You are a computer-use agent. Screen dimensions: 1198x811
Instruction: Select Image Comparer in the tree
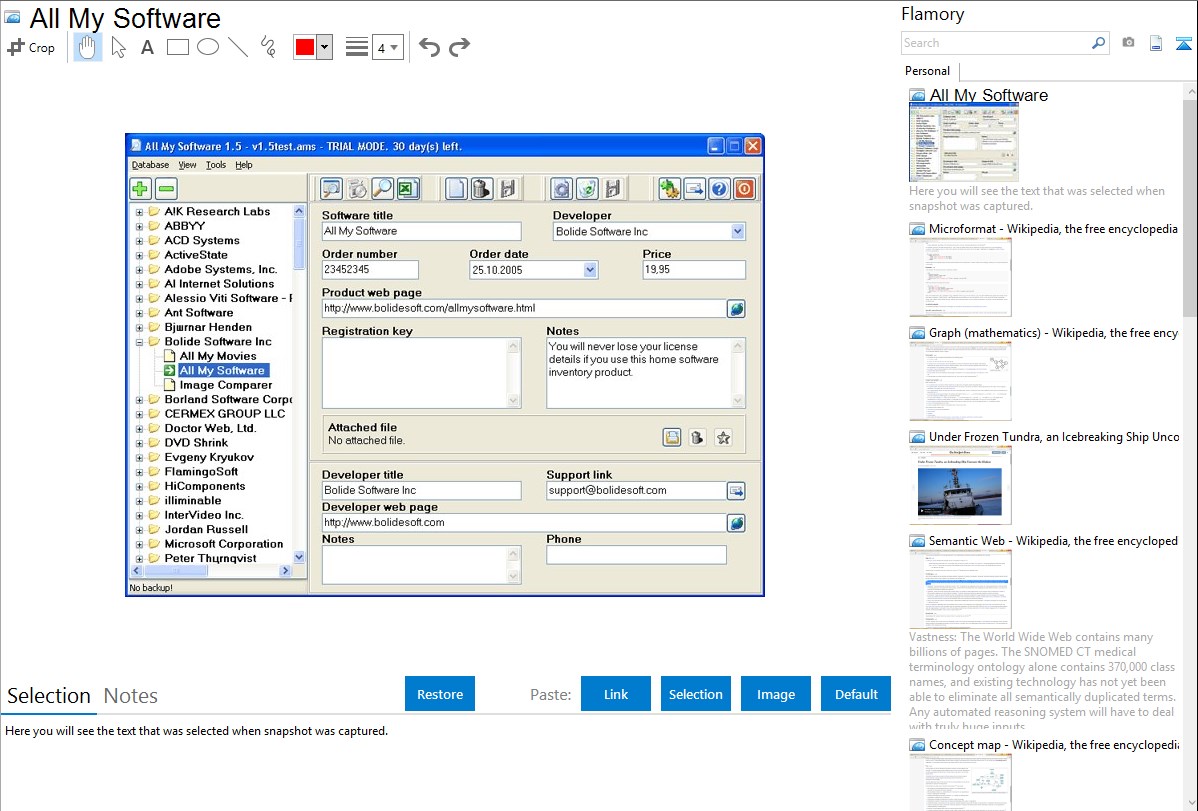pos(225,385)
